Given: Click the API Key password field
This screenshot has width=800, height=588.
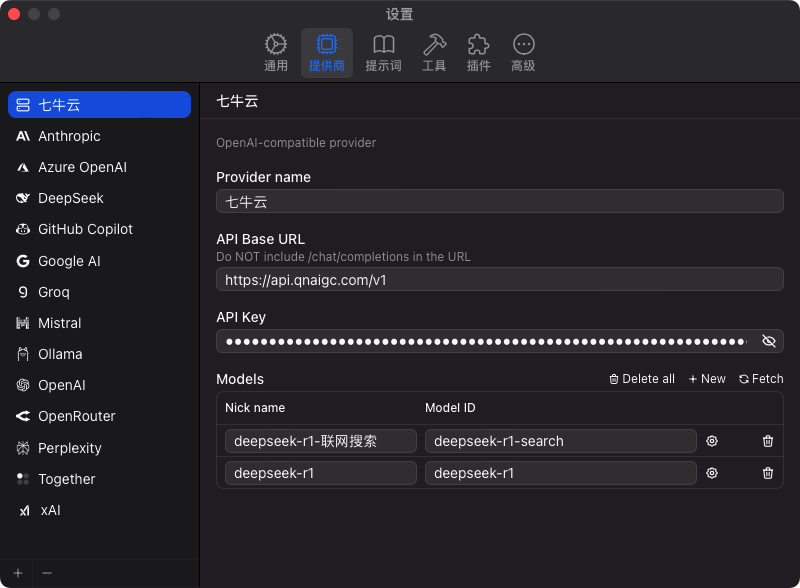Looking at the screenshot, I should 500,341.
